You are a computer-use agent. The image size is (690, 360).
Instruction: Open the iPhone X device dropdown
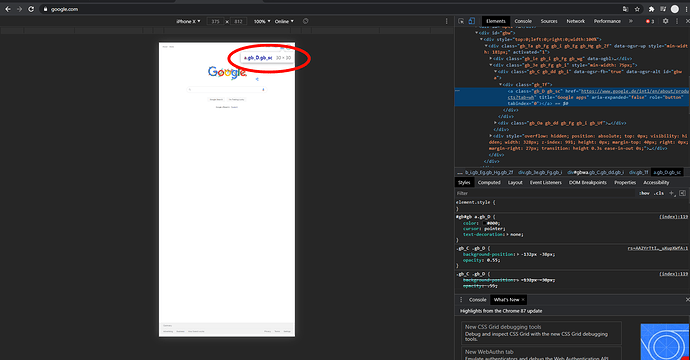coord(188,21)
